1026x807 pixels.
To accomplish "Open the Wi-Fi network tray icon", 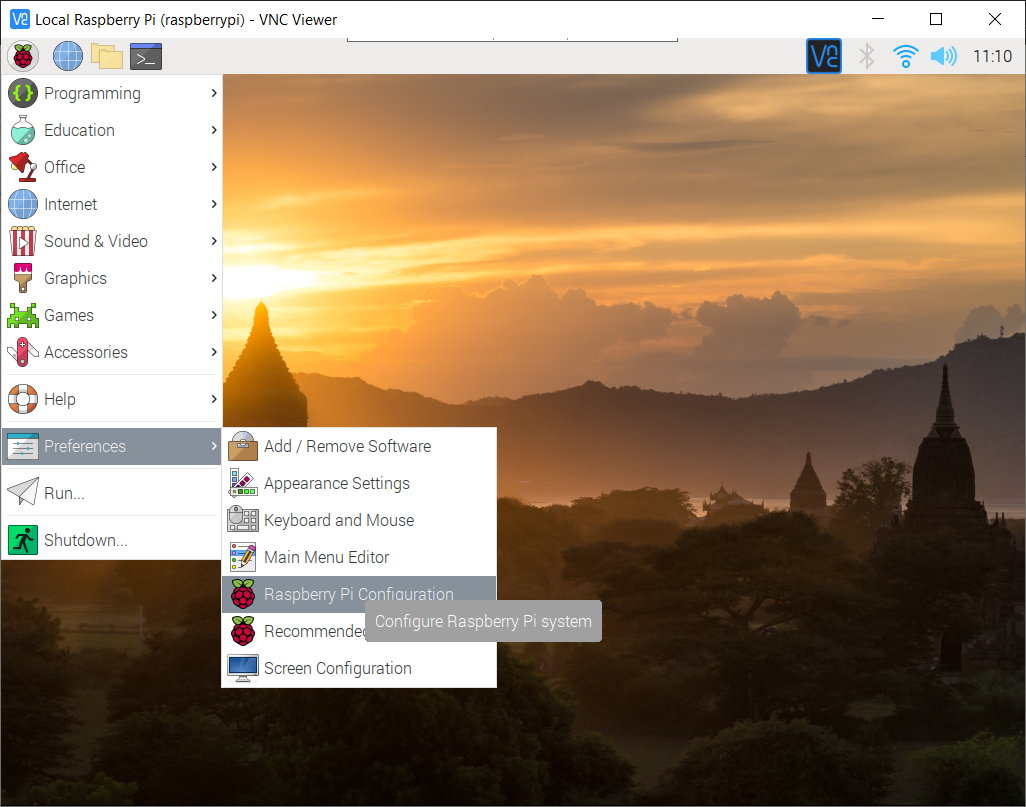I will (906, 56).
